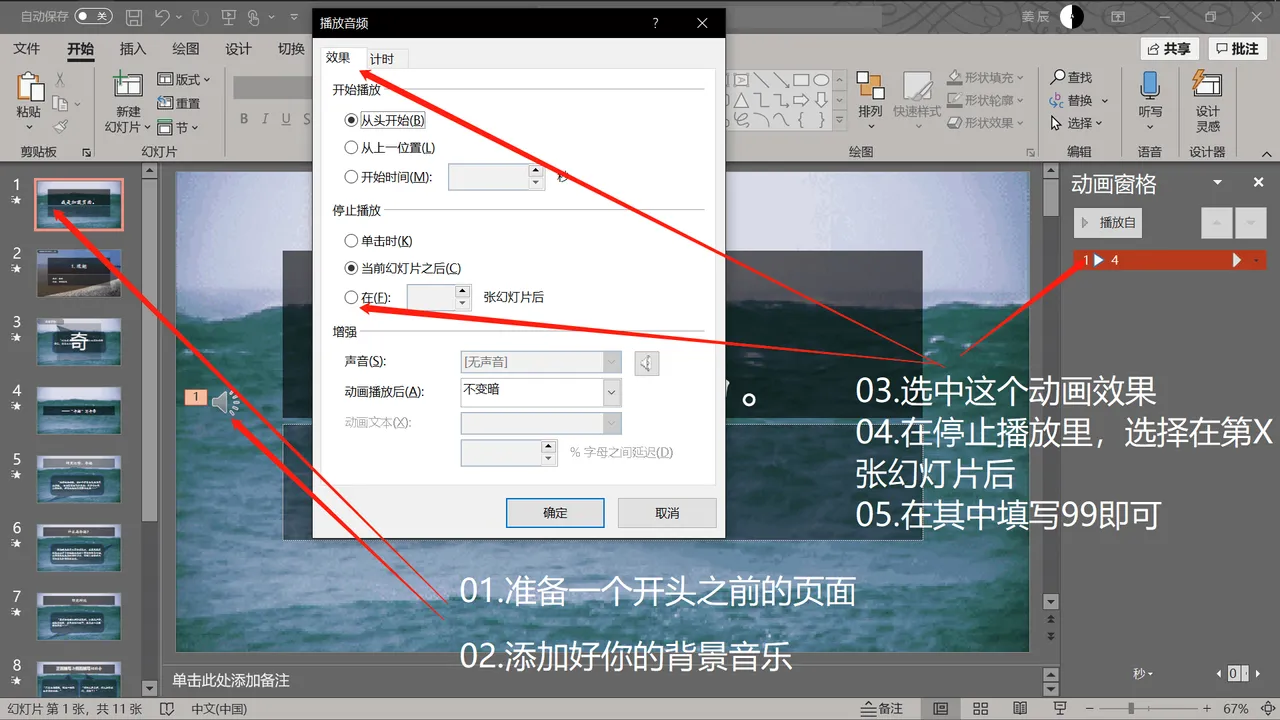Select slide 3 thumbnail with 奇
Screen dimensions: 1280x720
[79, 342]
